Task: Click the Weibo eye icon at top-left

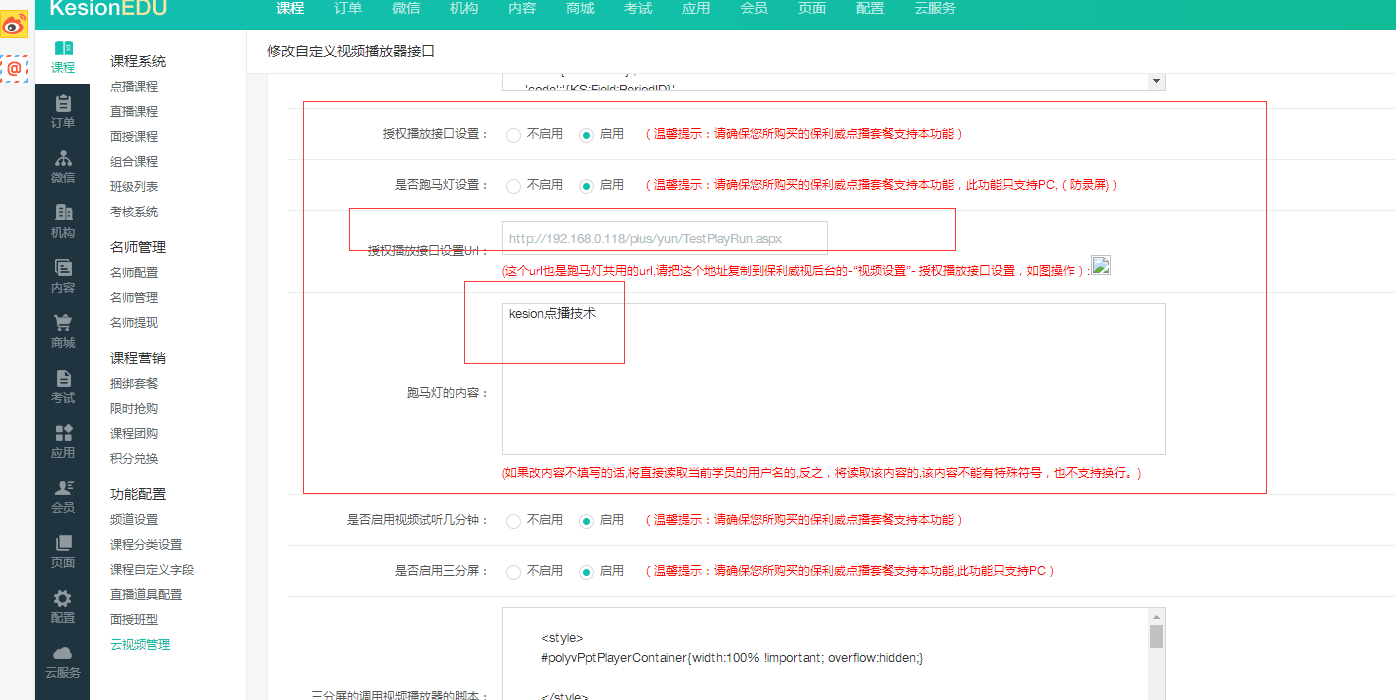Action: click(14, 24)
